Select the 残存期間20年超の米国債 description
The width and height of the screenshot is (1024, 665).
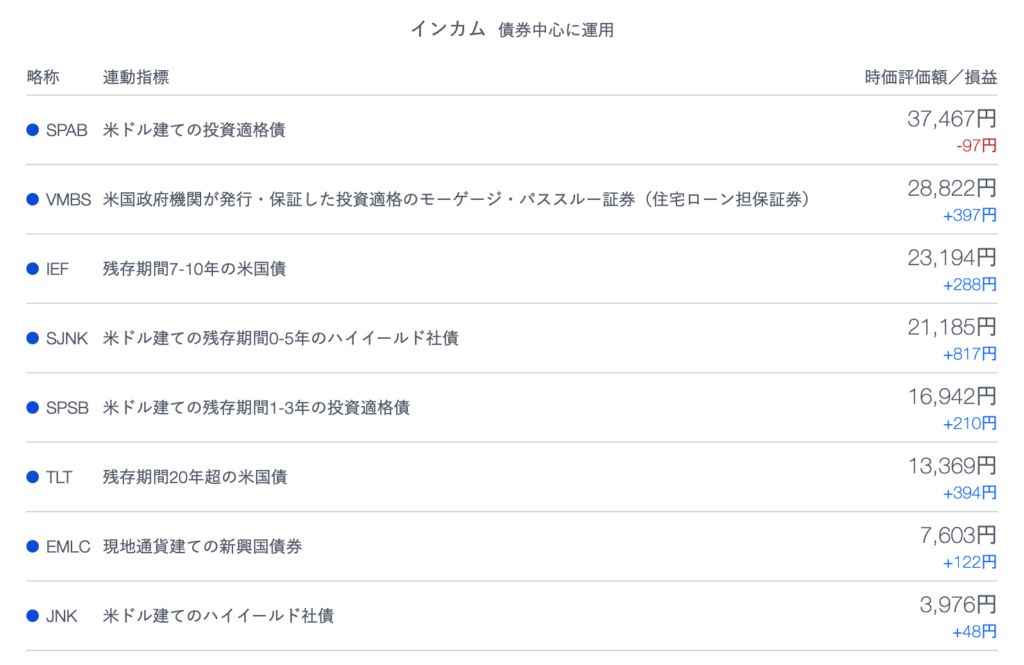195,477
